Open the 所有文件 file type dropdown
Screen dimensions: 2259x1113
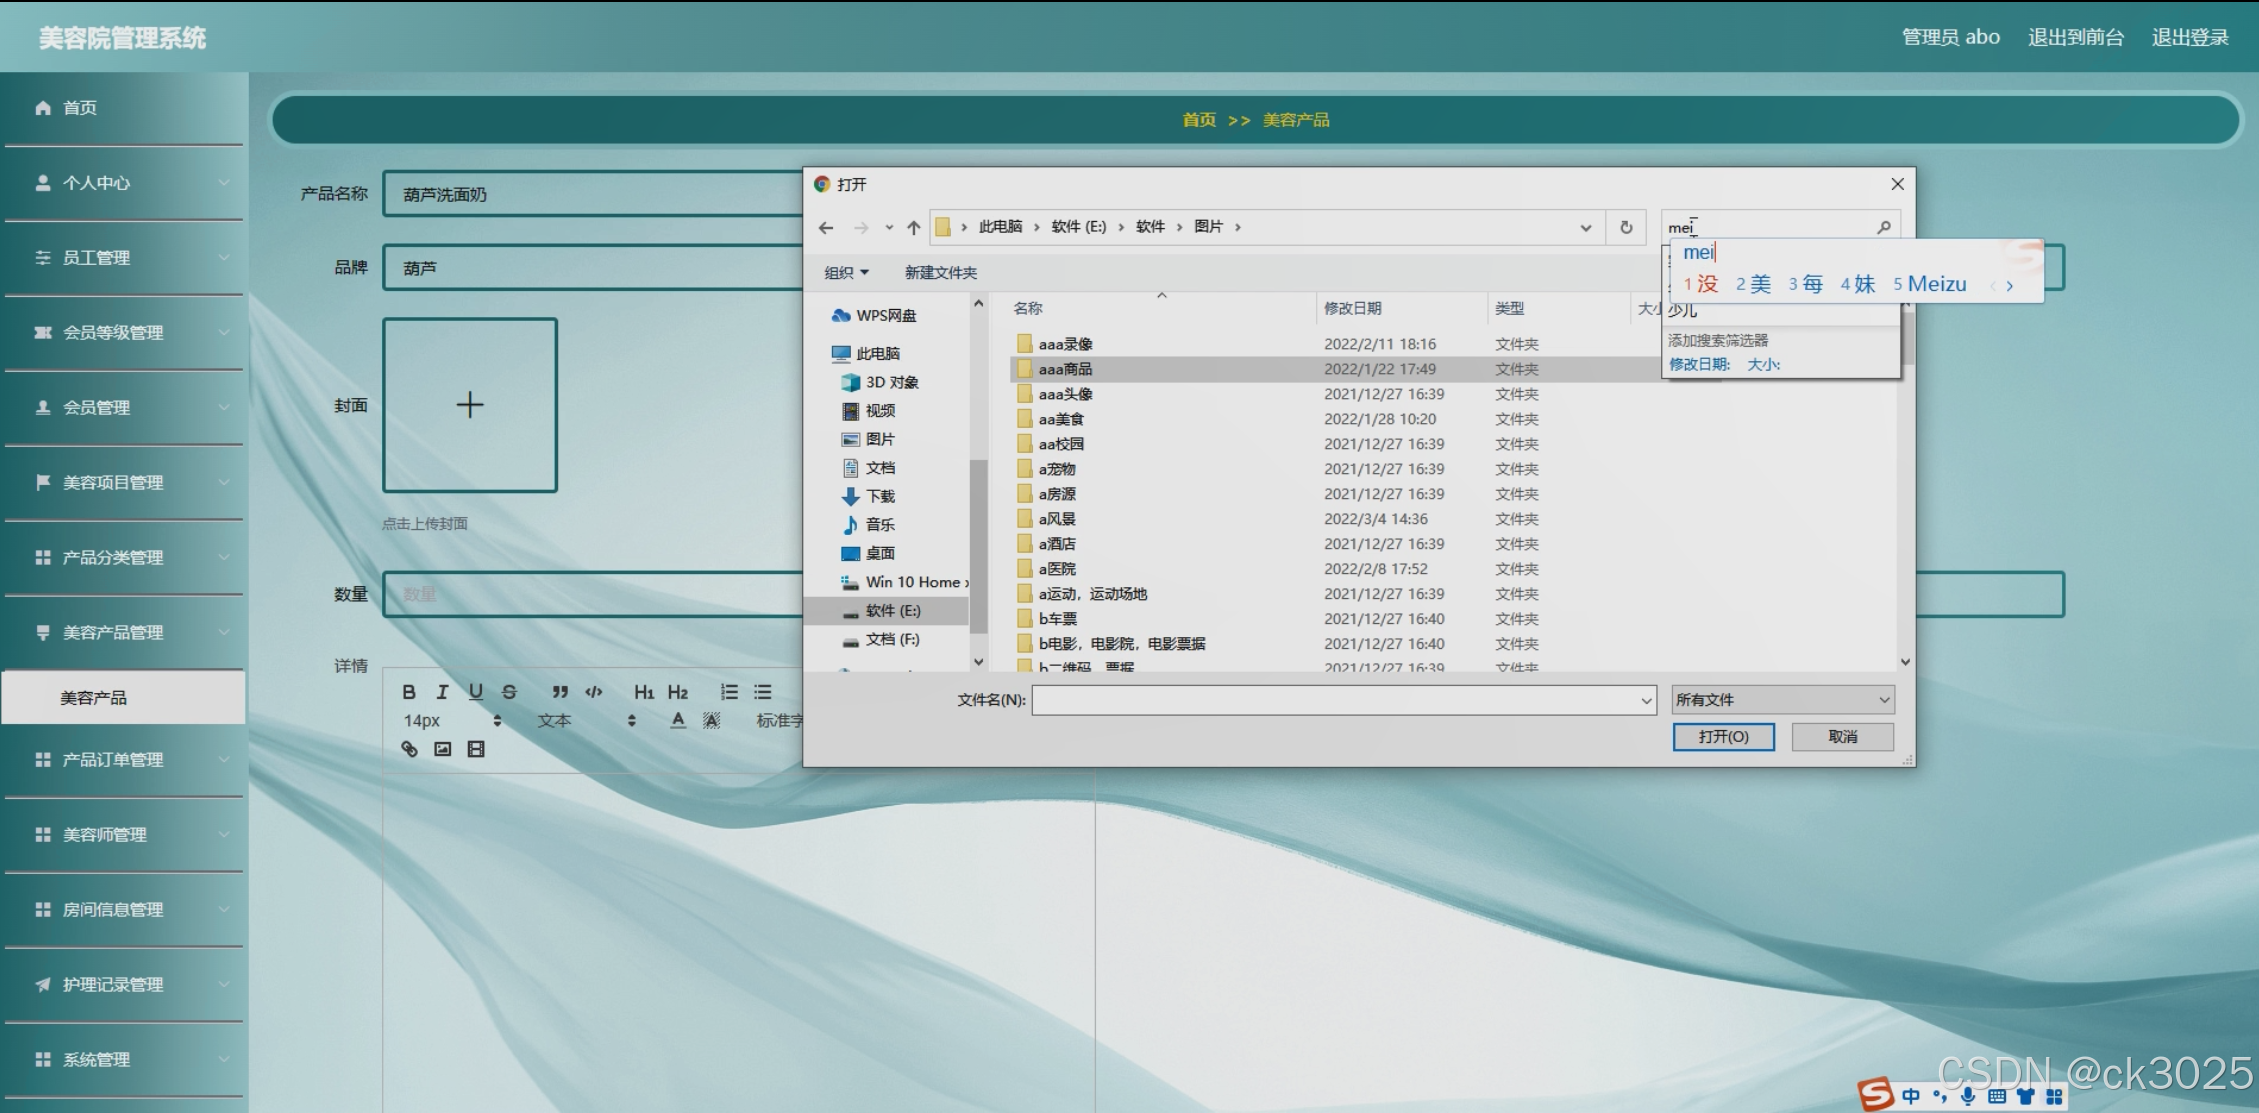point(1783,700)
